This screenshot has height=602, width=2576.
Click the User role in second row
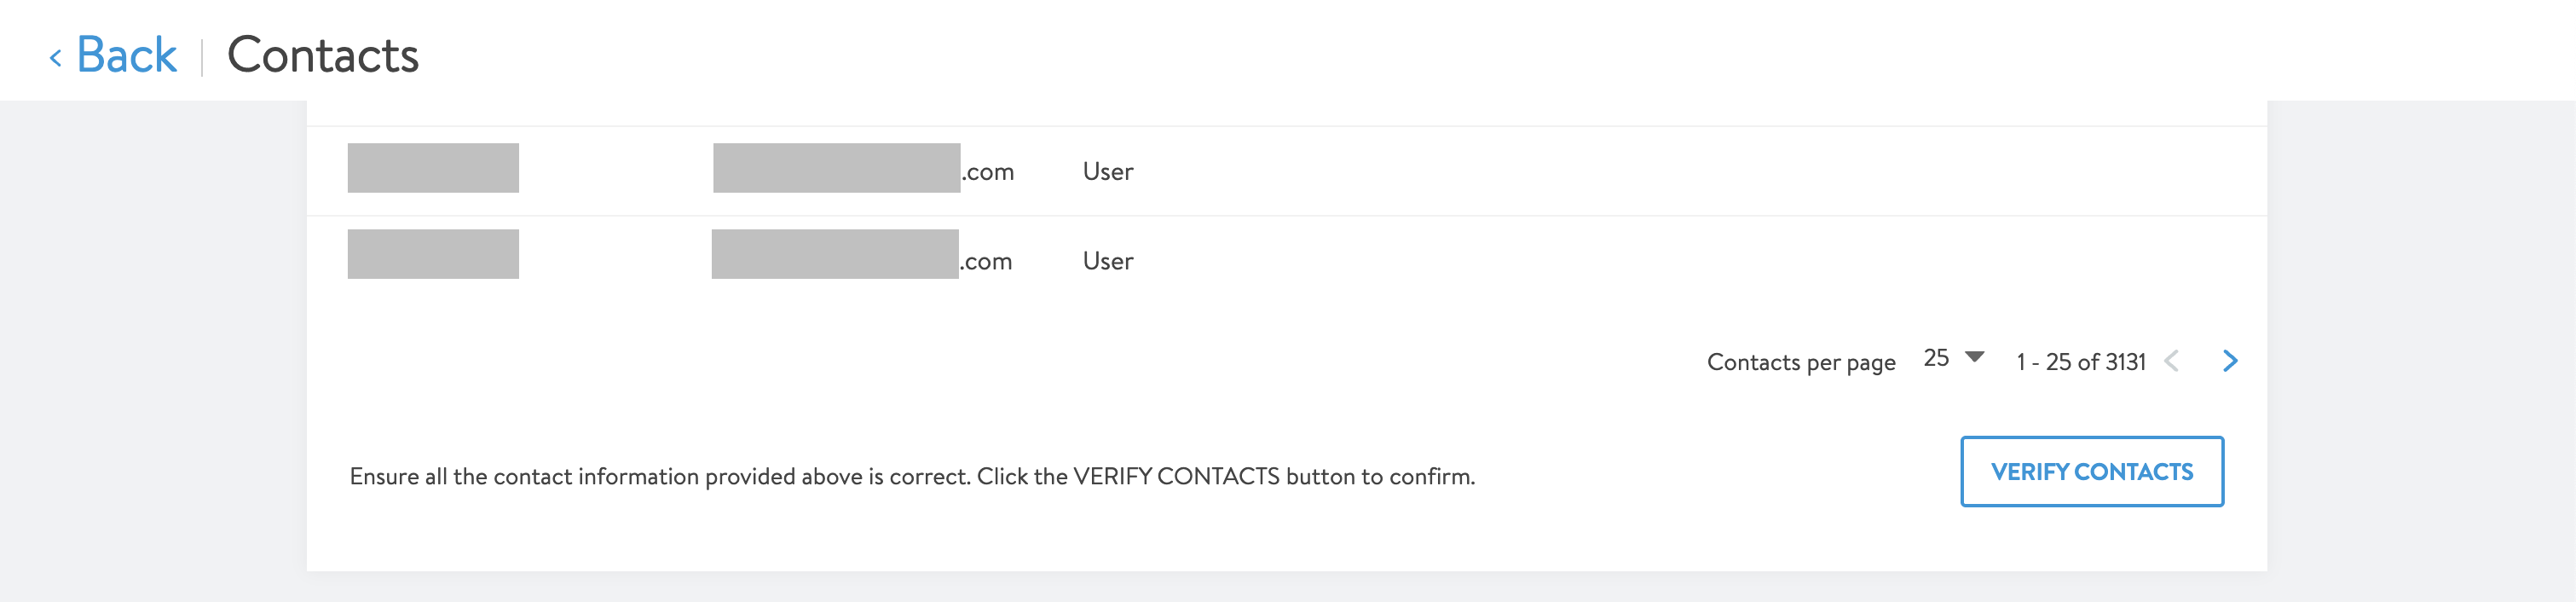point(1108,261)
